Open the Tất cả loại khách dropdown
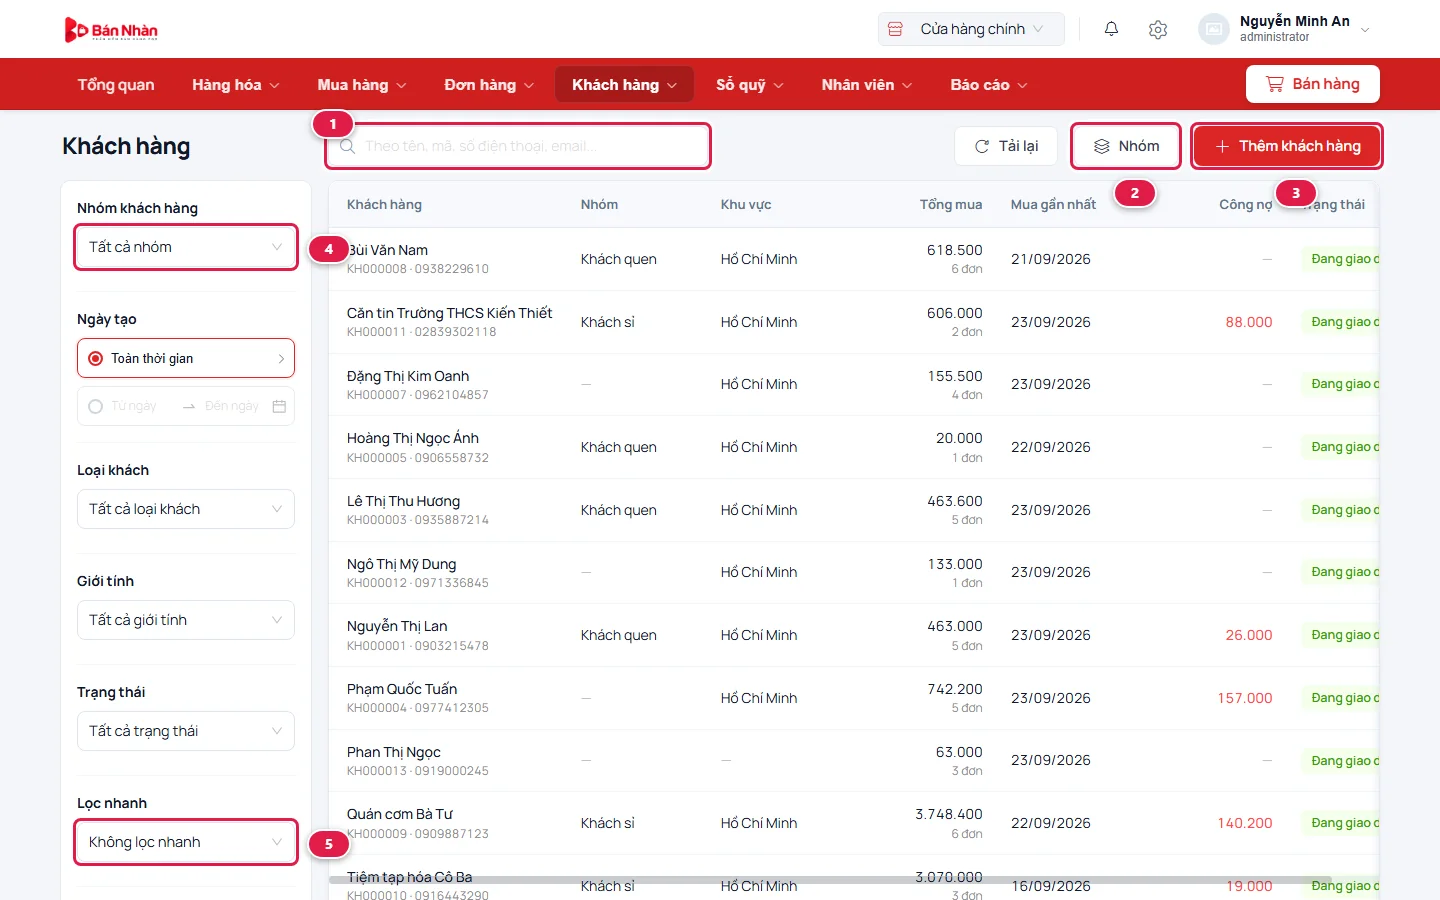 click(186, 509)
